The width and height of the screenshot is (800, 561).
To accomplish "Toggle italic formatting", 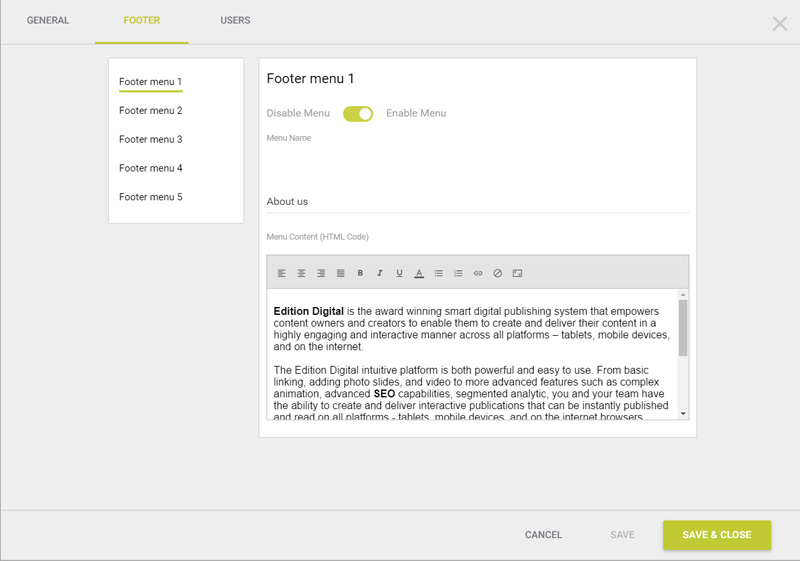I will click(380, 273).
